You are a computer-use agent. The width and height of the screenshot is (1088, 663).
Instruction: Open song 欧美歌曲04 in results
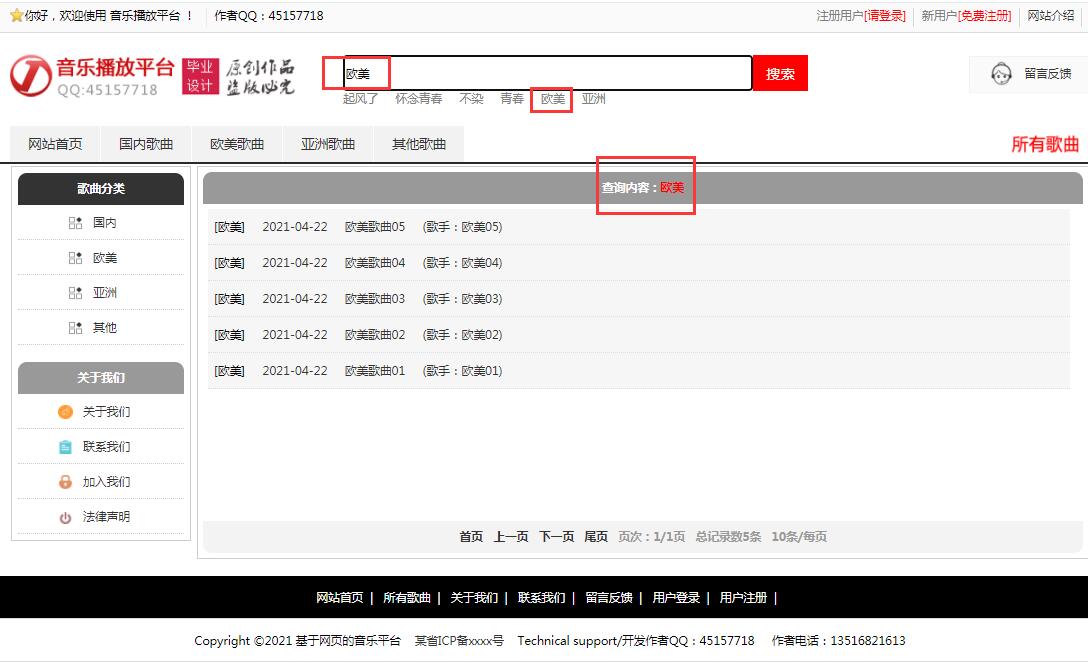click(x=375, y=263)
